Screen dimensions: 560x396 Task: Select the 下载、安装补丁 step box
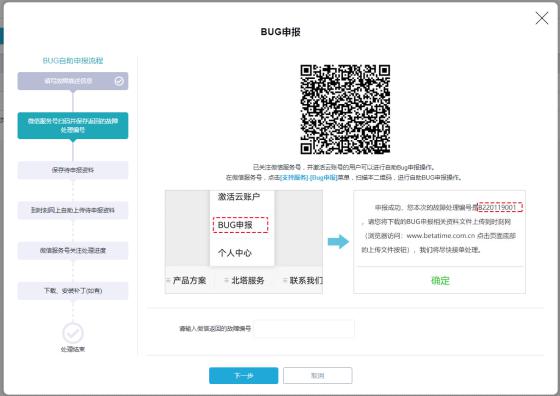point(73,291)
